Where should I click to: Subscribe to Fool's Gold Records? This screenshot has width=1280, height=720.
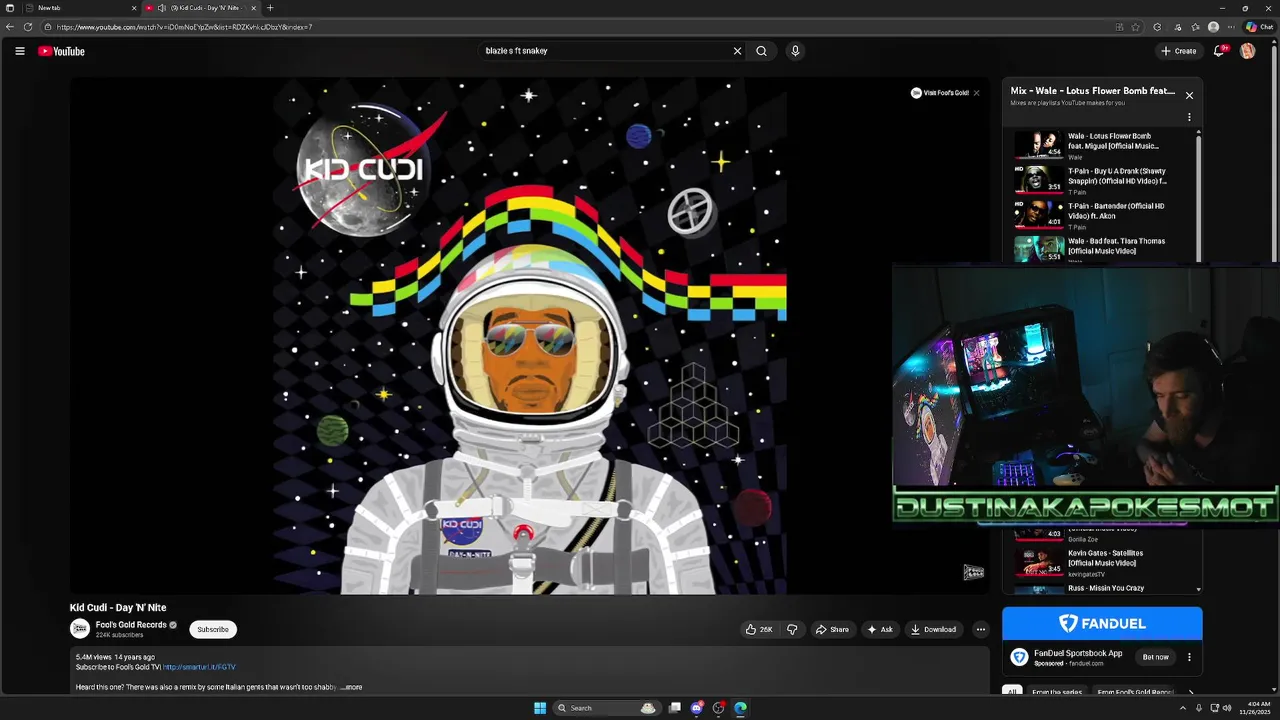(x=213, y=629)
